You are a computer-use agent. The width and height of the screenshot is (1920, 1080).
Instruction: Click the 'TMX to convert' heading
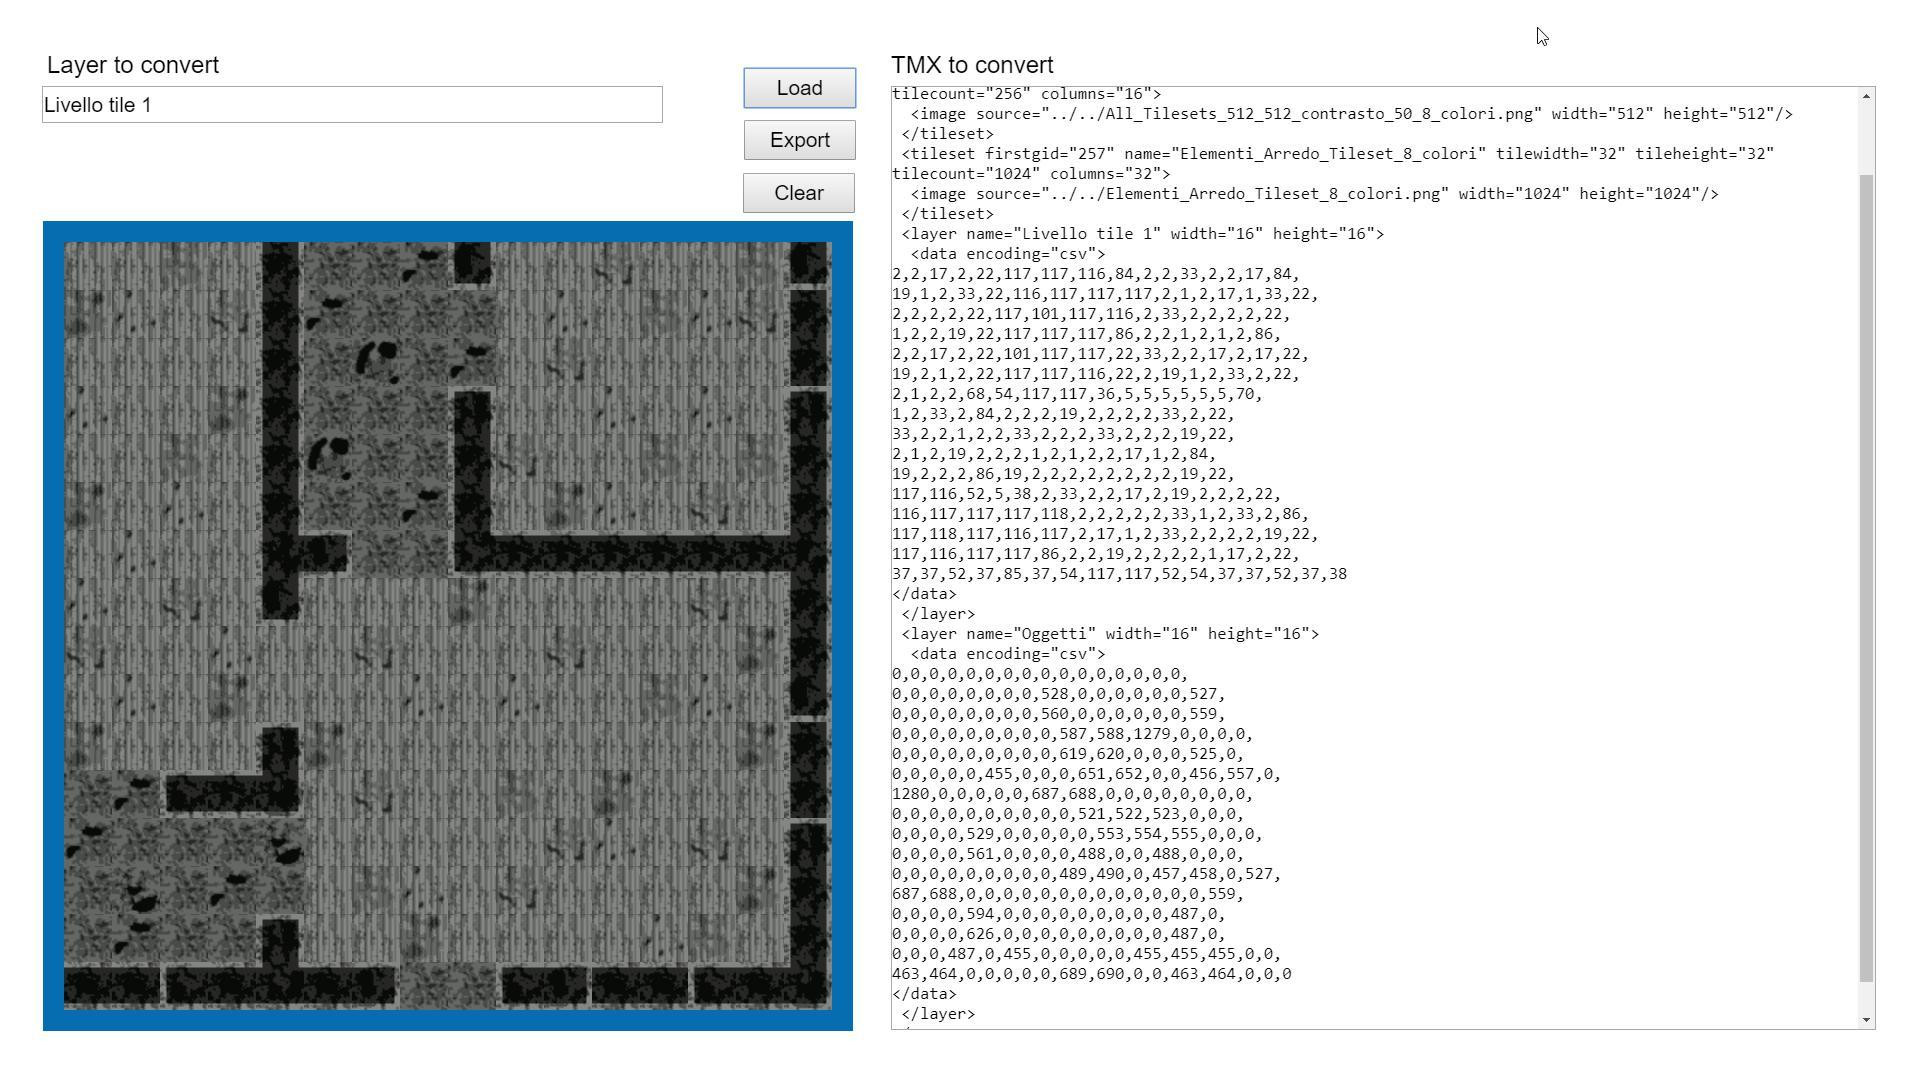(x=972, y=65)
